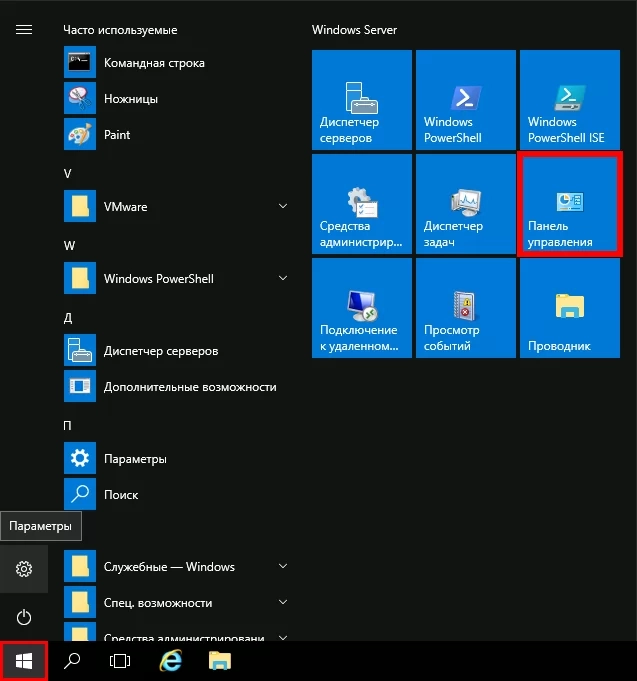This screenshot has width=637, height=681.
Task: Open the Просмотр событий tile
Action: tap(465, 308)
